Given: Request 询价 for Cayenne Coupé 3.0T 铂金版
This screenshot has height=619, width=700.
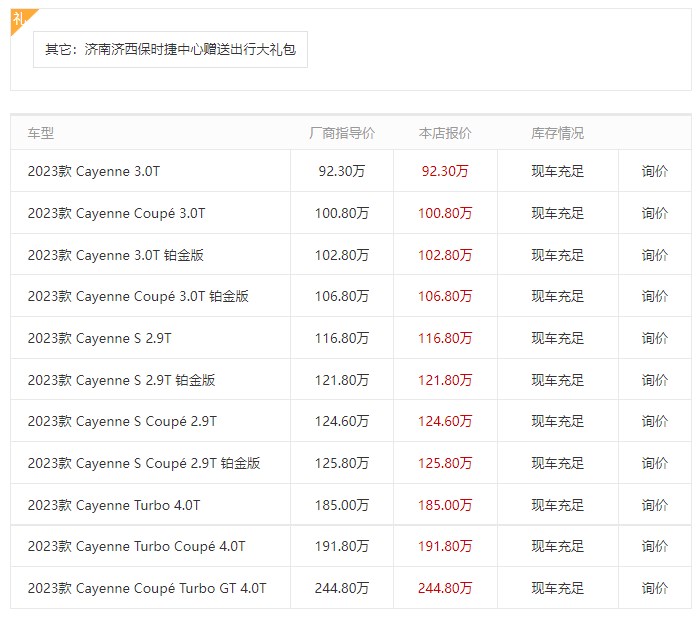Looking at the screenshot, I should pos(654,296).
